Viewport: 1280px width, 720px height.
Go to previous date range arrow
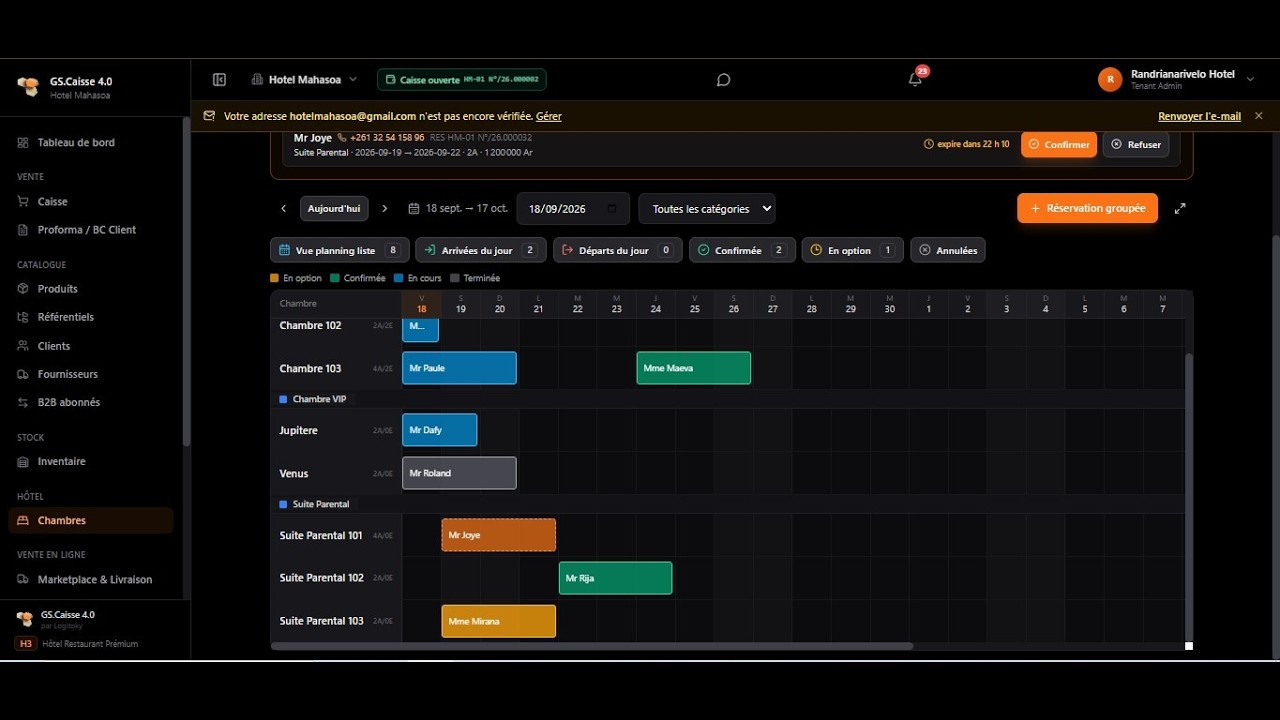(284, 209)
